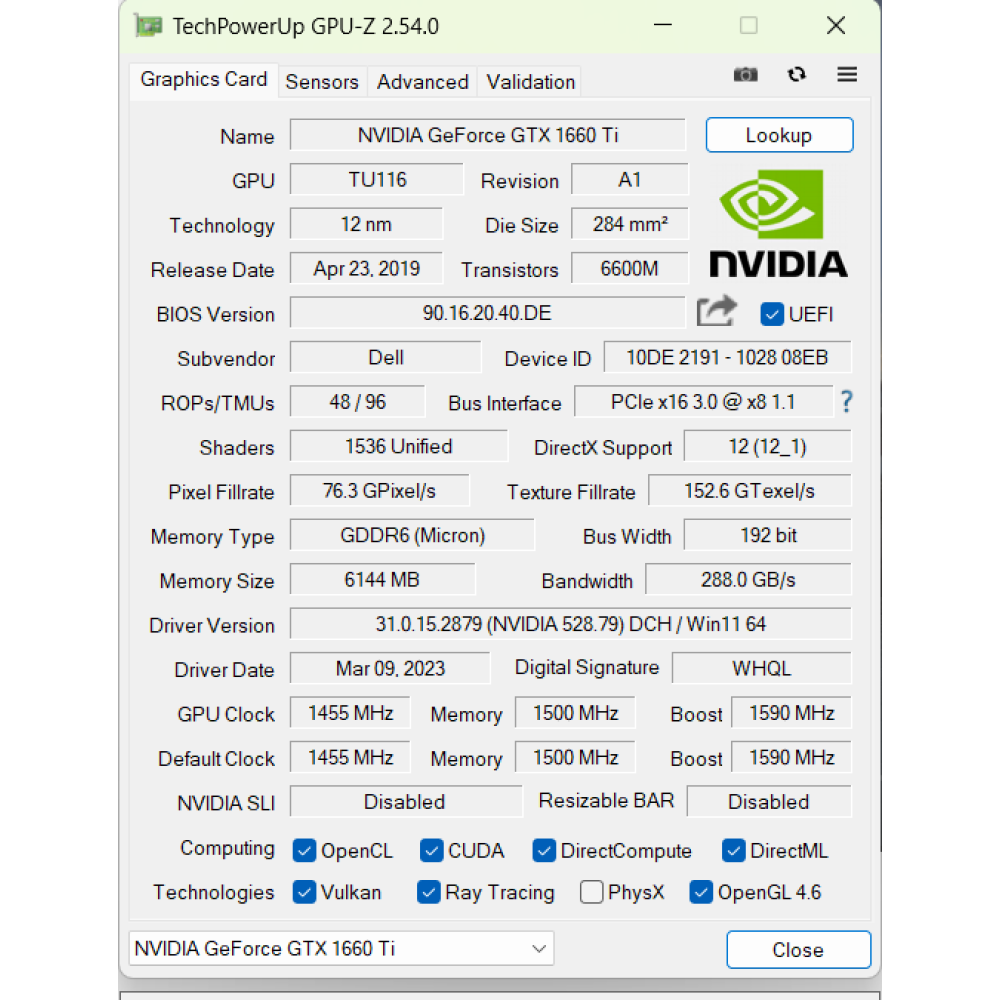This screenshot has height=1000, width=1000.
Task: Refresh GPU data using the refresh icon
Action: tap(796, 74)
